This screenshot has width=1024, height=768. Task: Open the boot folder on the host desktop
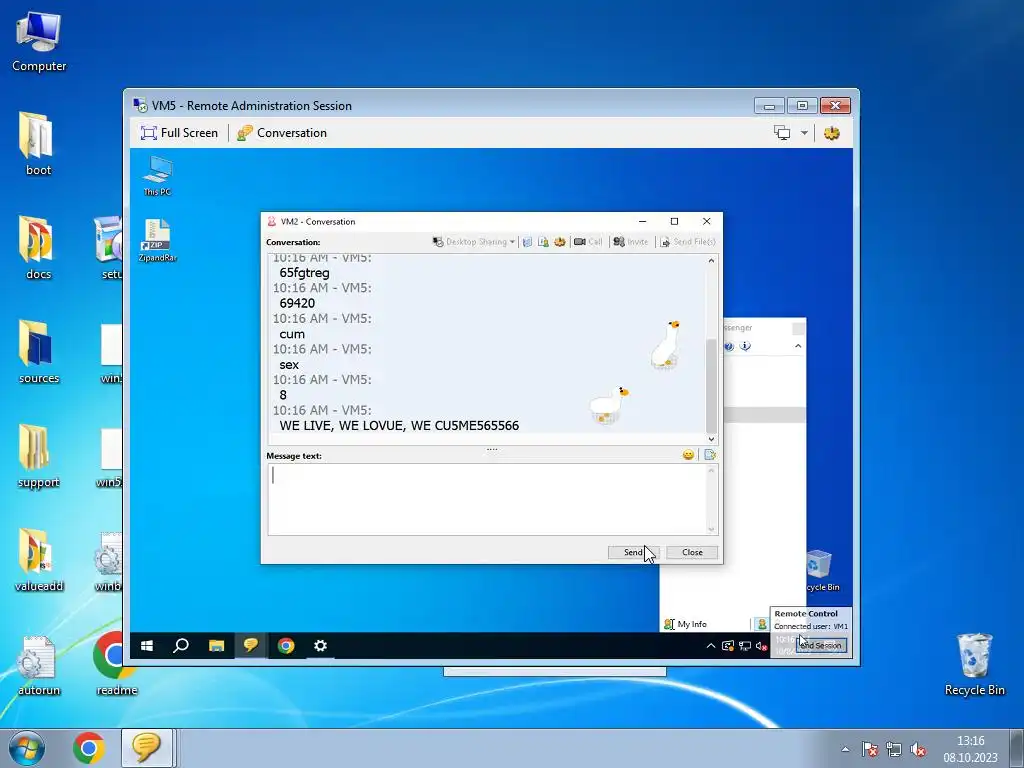(x=38, y=144)
